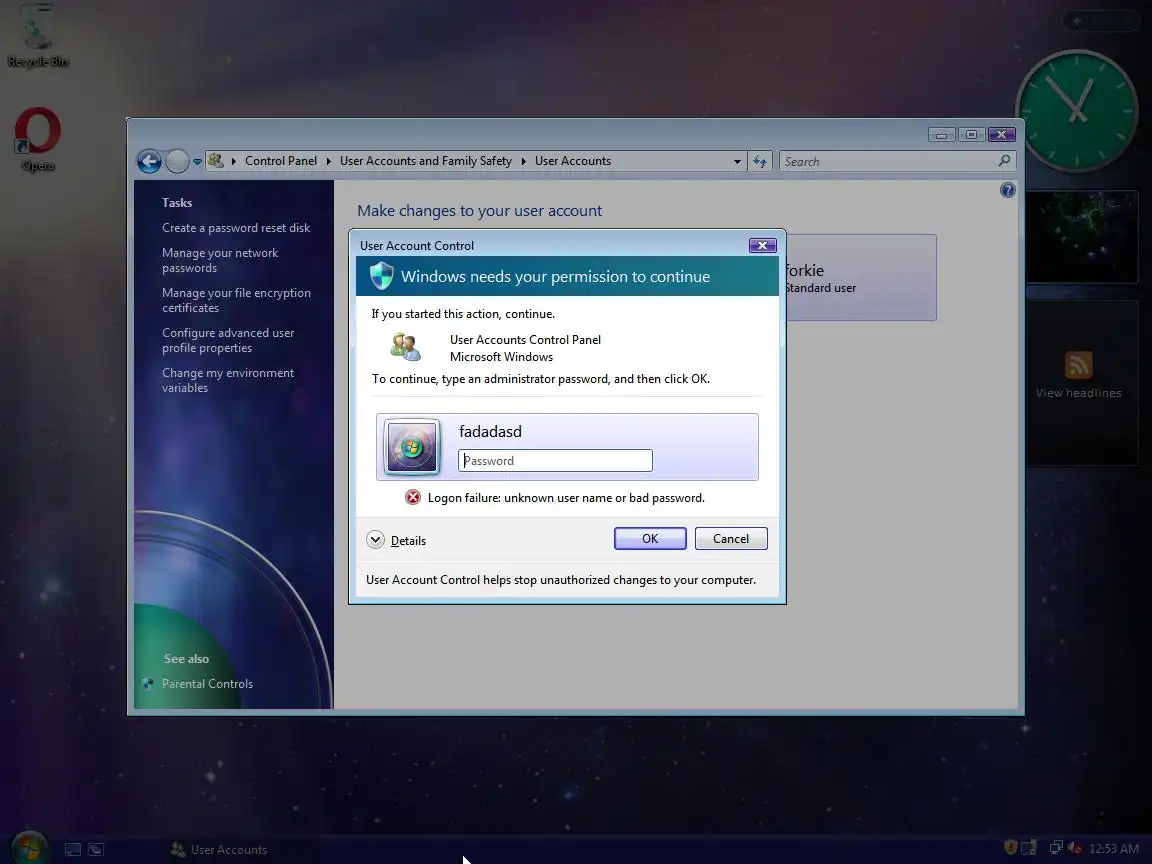Minimize the User Accounts window
Viewport: 1152px width, 864px height.
(x=941, y=134)
